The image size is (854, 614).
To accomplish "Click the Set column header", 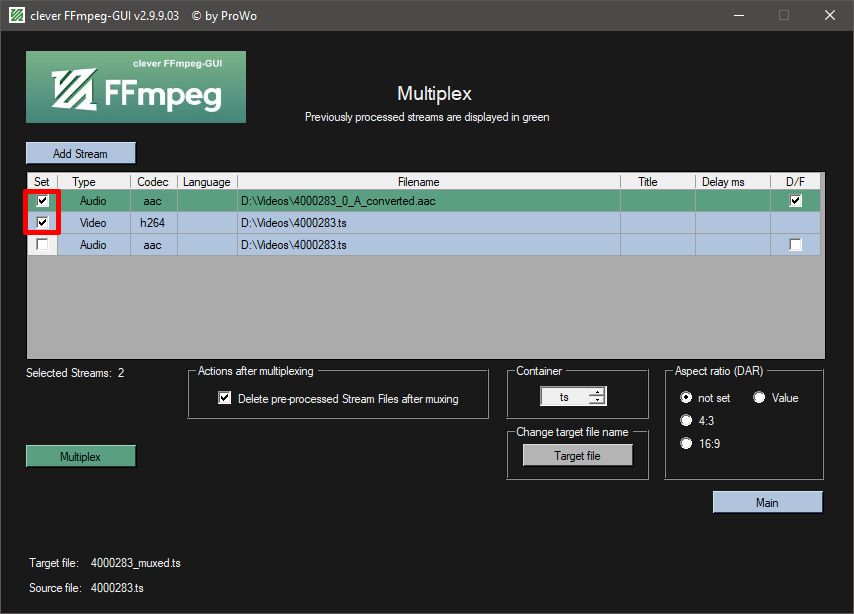I will [42, 181].
